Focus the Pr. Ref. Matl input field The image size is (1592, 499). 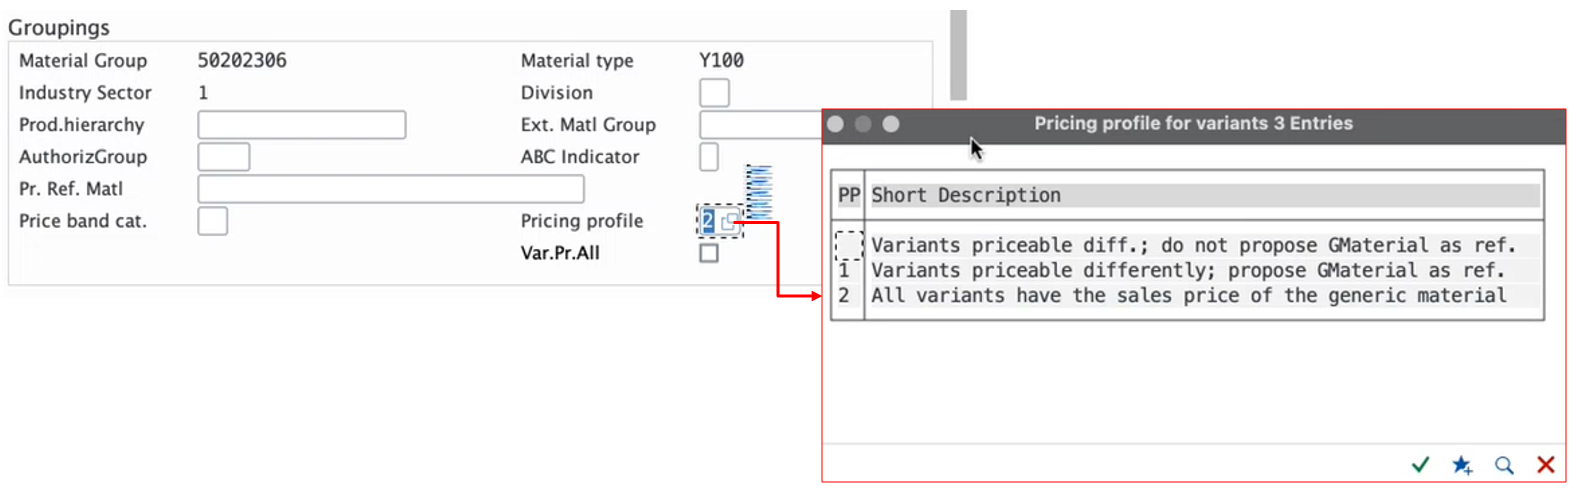(x=390, y=189)
